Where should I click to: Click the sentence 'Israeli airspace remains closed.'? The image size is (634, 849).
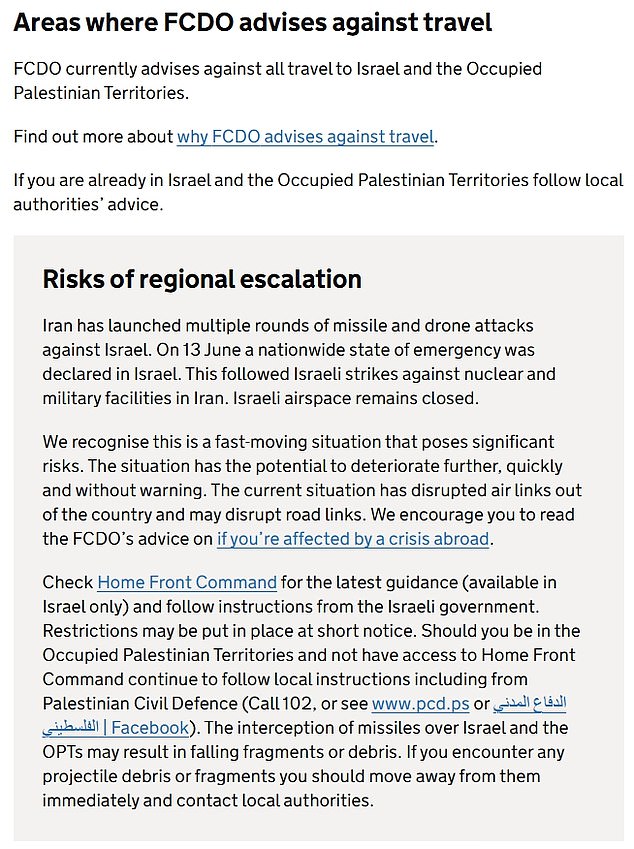[356, 399]
